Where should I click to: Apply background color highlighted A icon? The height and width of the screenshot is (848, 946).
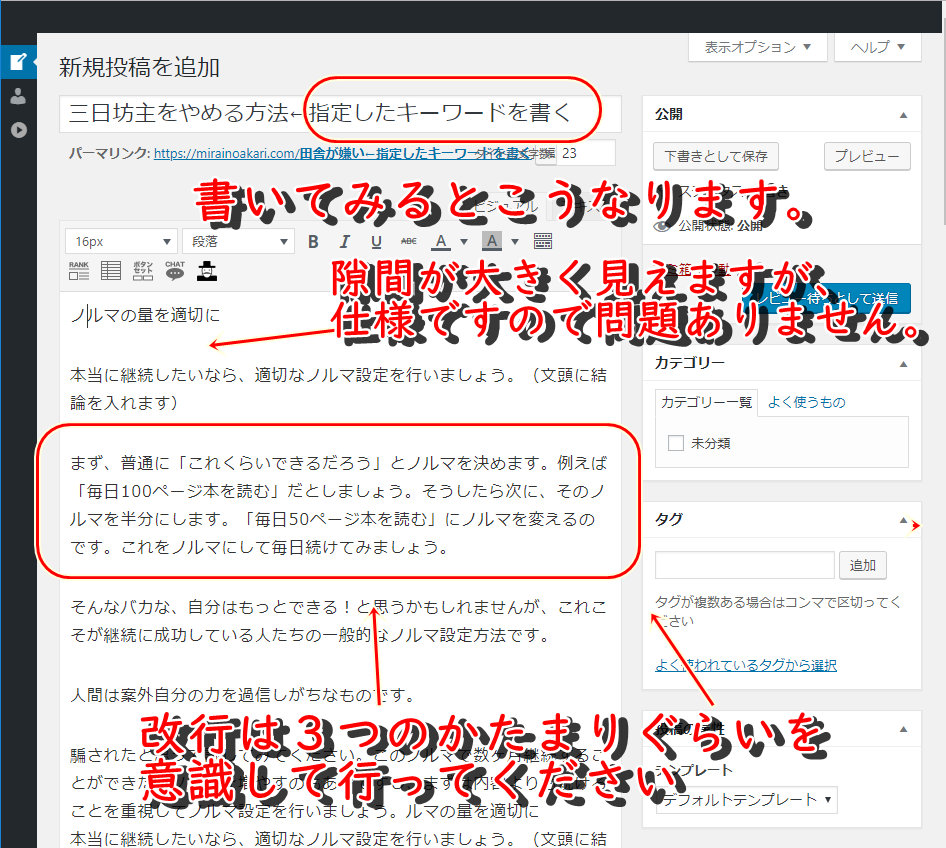point(492,242)
